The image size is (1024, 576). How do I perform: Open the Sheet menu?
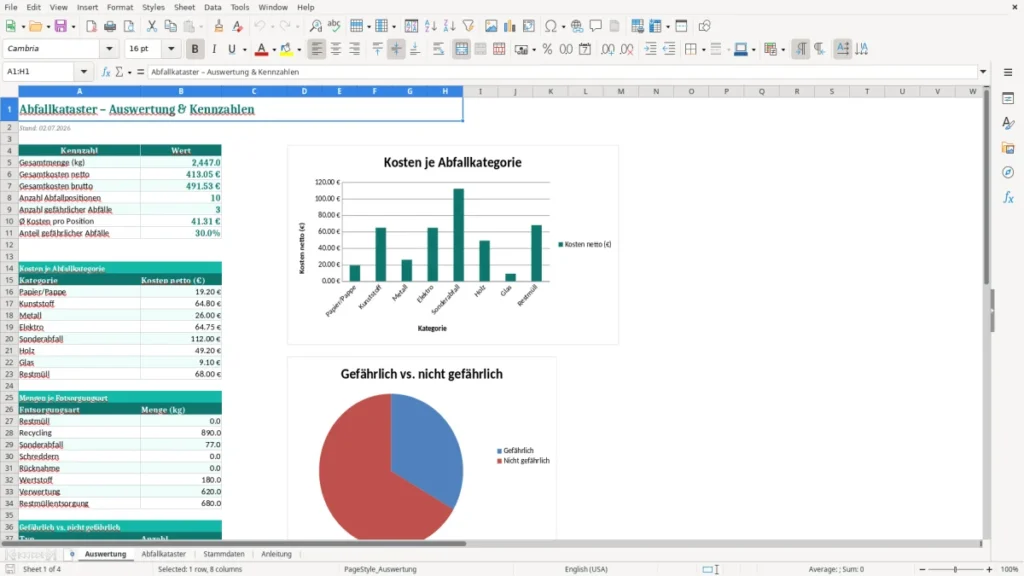pos(184,7)
